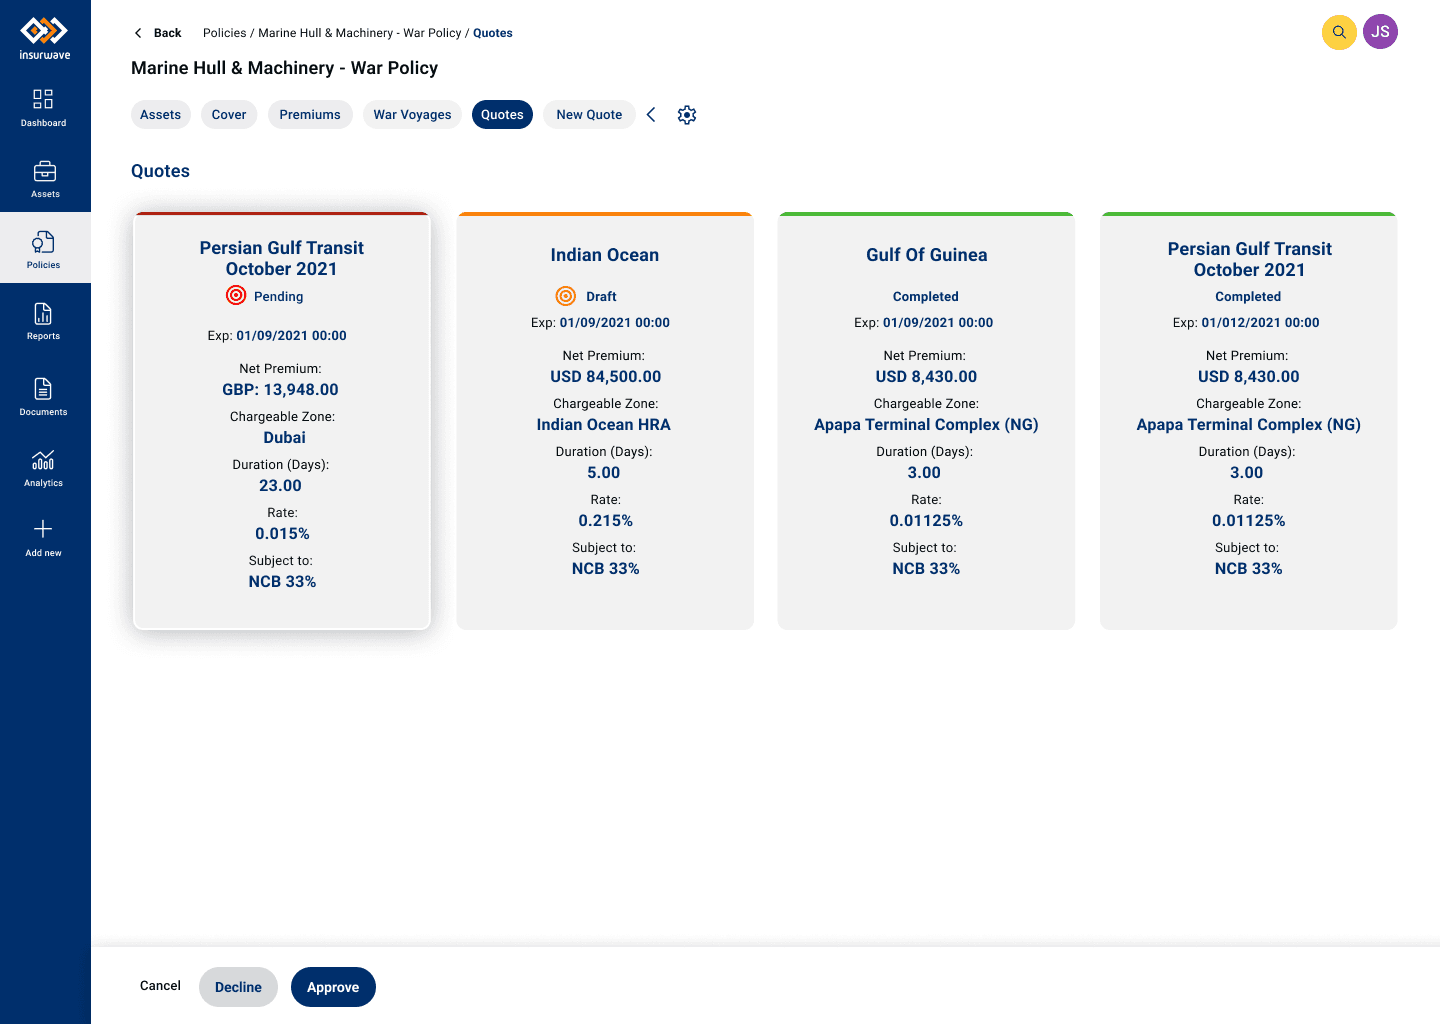The width and height of the screenshot is (1440, 1024).
Task: Open the settings gear beside the tabs
Action: tap(687, 115)
